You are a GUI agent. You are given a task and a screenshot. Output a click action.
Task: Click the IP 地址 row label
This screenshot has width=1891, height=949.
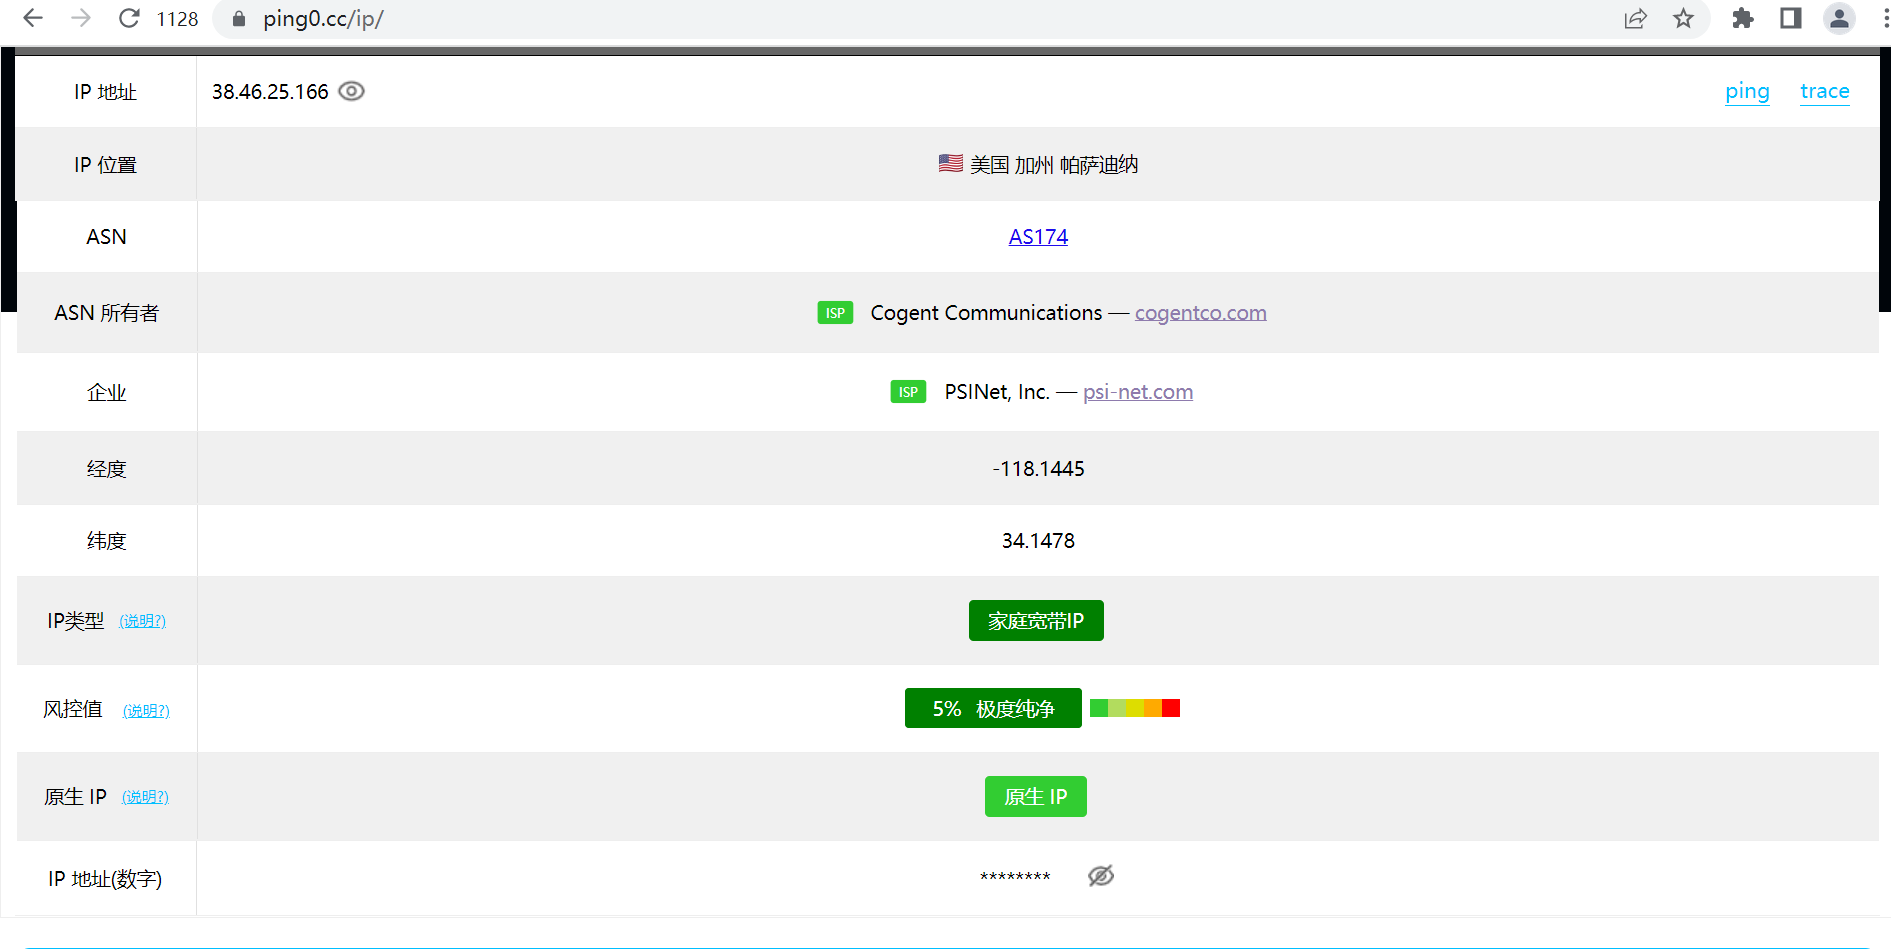[x=105, y=92]
